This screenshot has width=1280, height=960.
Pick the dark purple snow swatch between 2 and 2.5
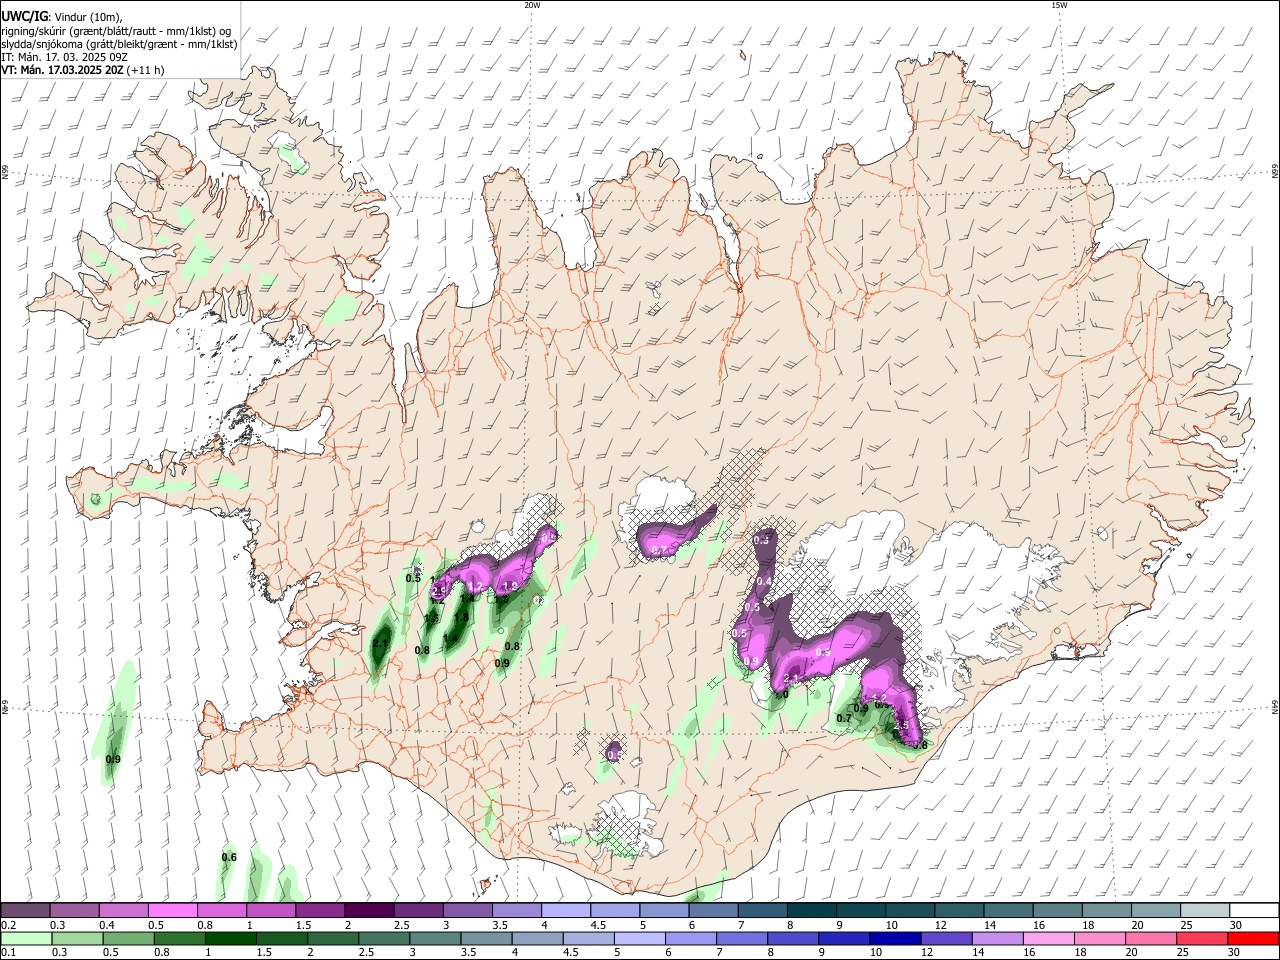point(369,910)
